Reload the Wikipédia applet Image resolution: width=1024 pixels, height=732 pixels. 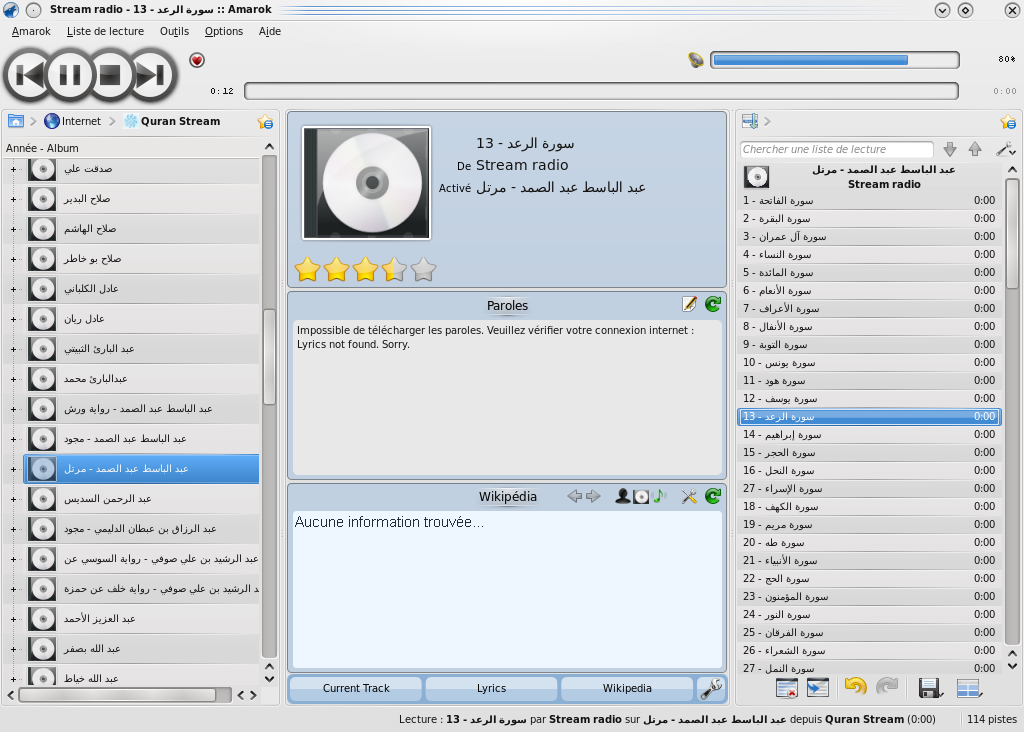pos(713,496)
